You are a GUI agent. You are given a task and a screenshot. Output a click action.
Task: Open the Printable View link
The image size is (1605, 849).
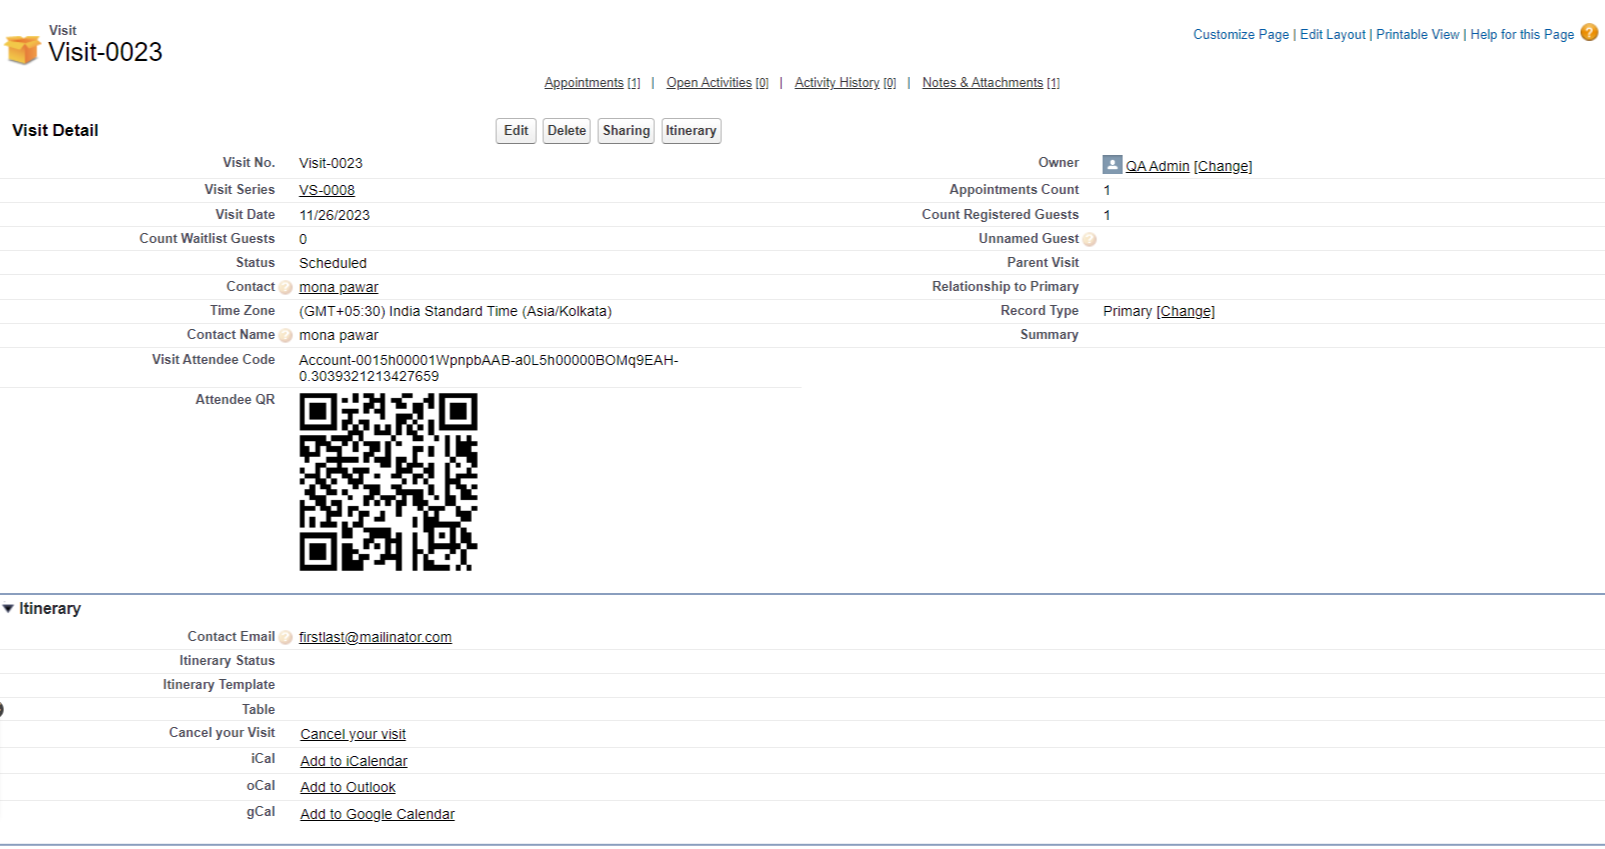(1417, 34)
